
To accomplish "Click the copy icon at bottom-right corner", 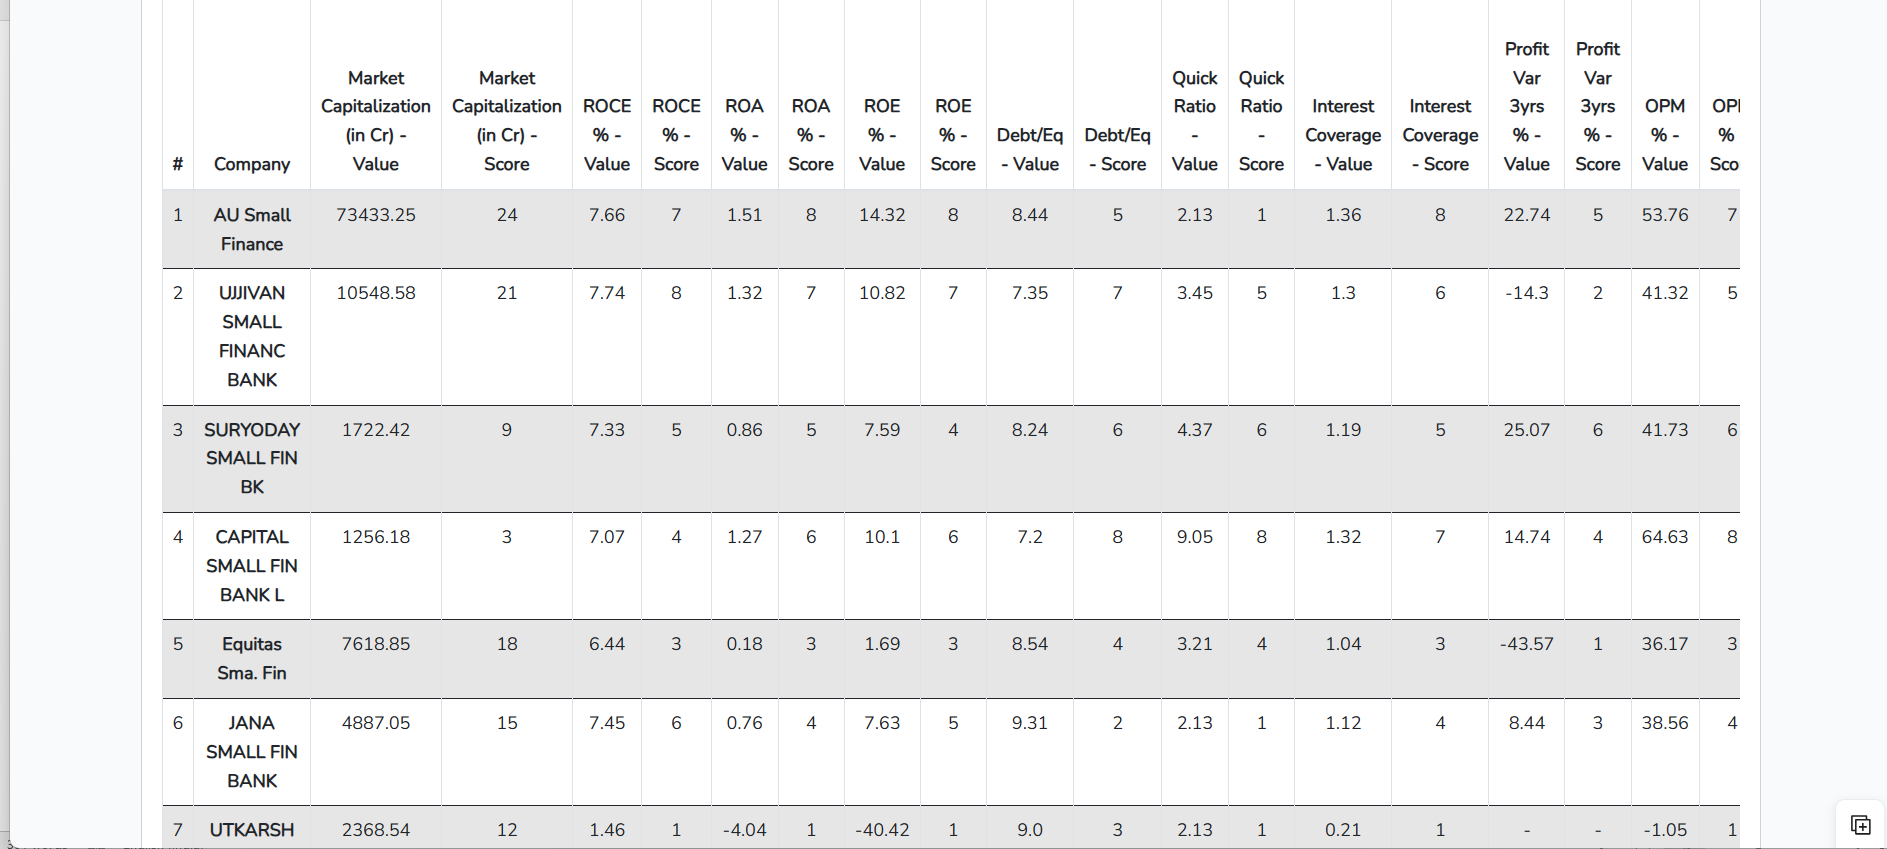I will [1860, 825].
